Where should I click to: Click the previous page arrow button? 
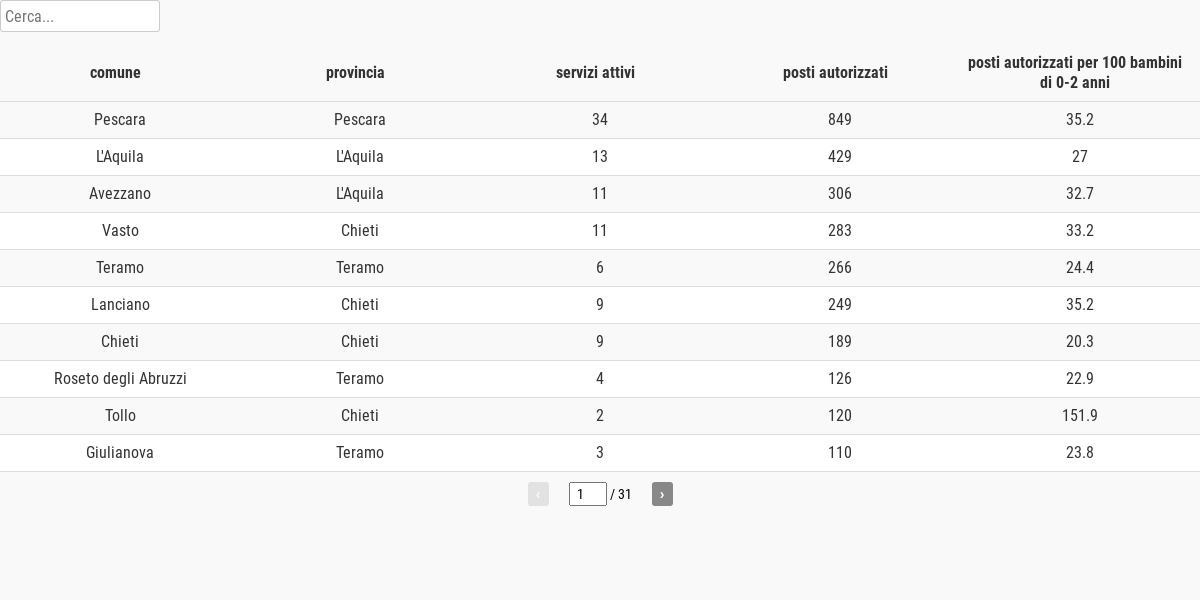click(538, 494)
